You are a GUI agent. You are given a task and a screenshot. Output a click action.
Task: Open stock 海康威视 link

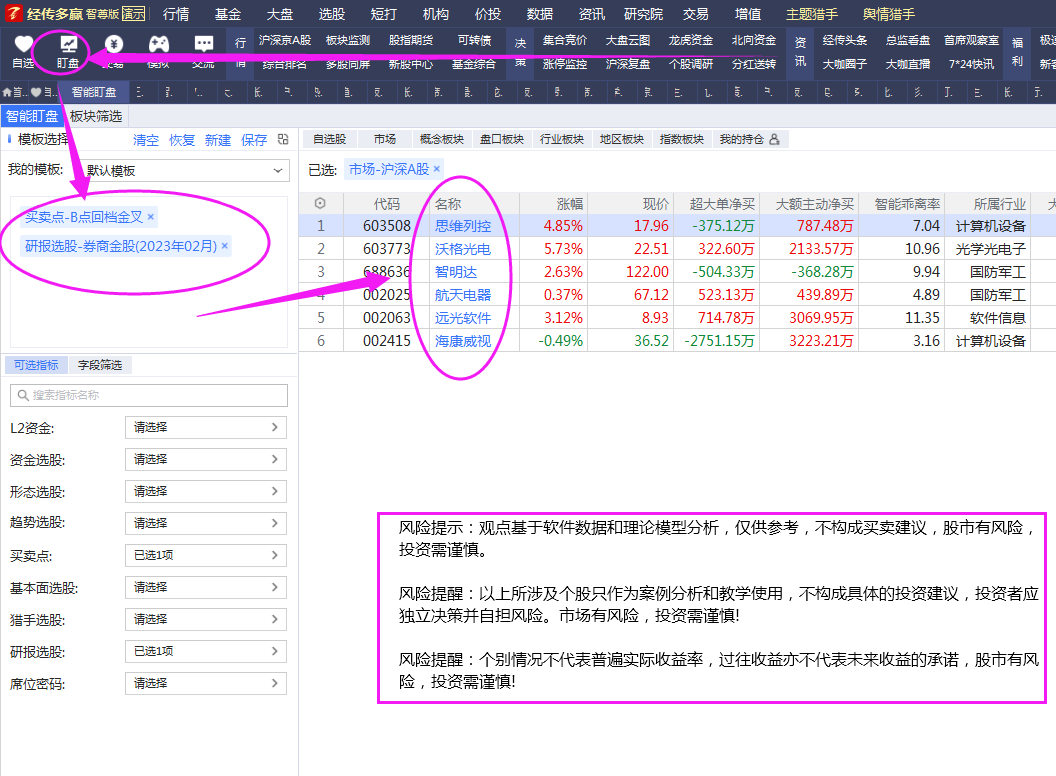[x=463, y=341]
